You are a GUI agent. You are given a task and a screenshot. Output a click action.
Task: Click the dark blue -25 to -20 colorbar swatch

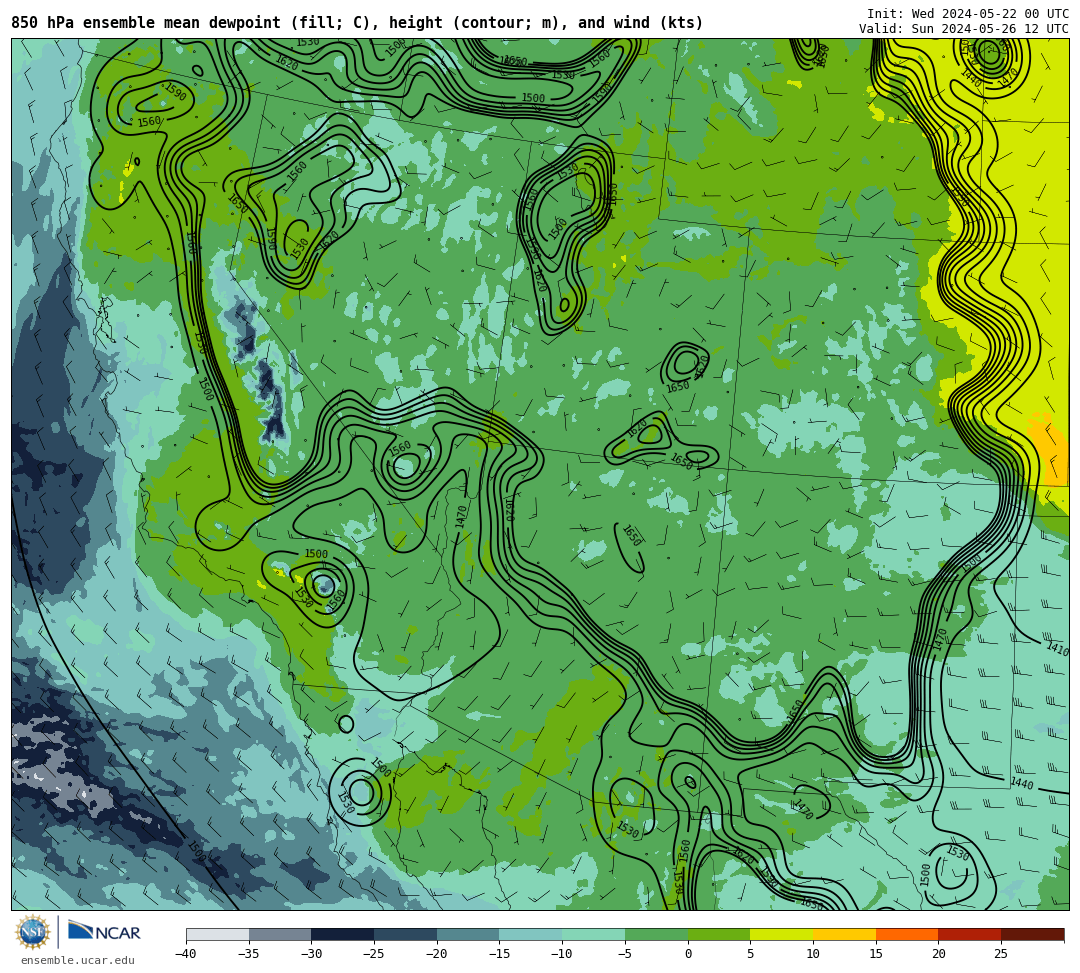click(406, 934)
